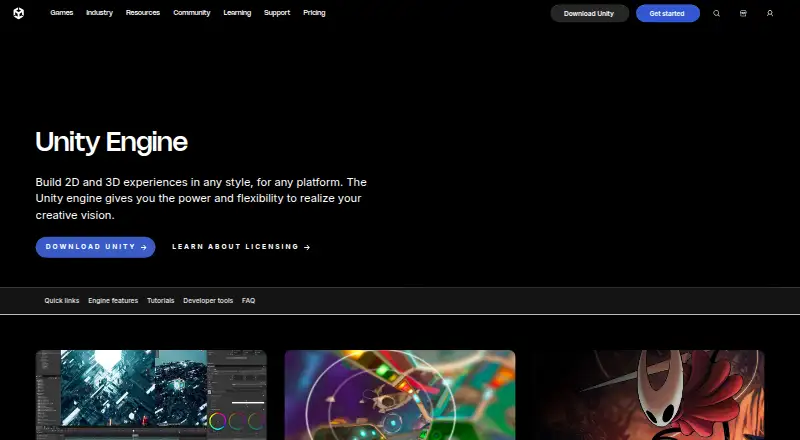This screenshot has width=800, height=440.
Task: Jump to FAQ section
Action: pos(248,301)
